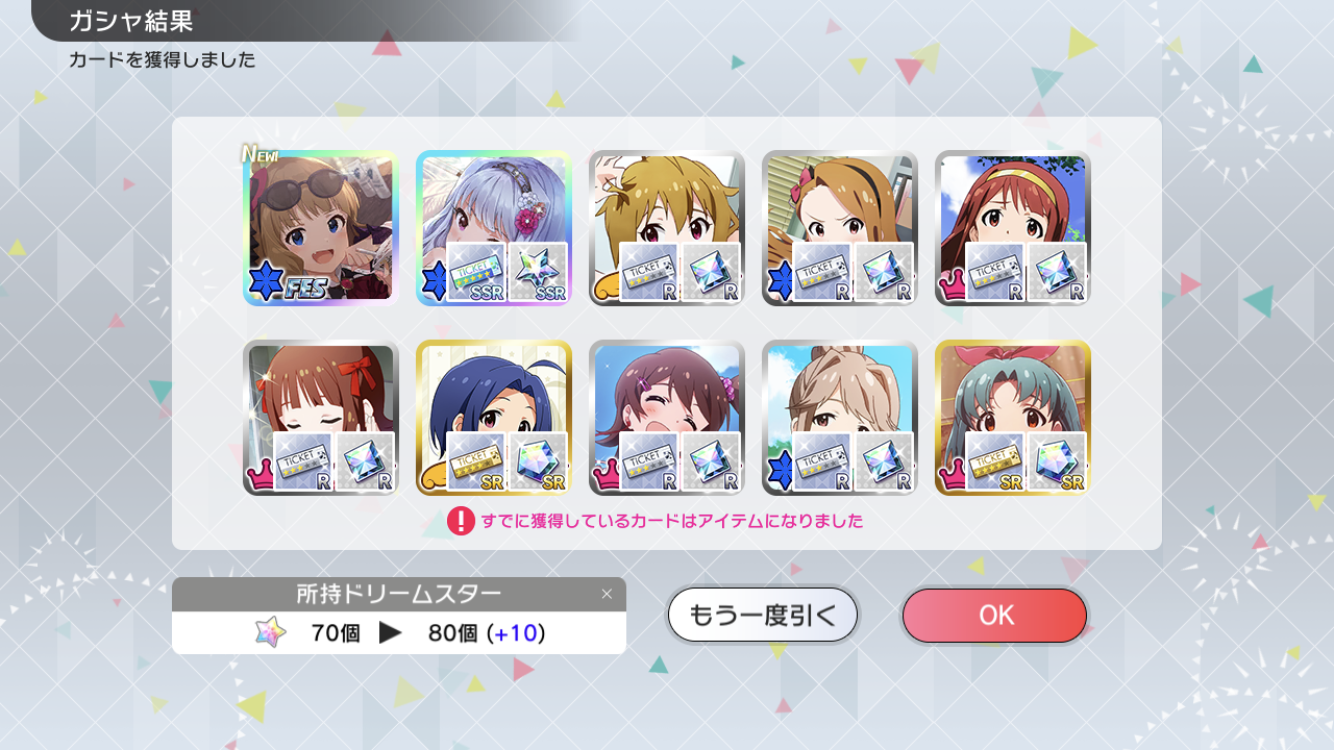The image size is (1334, 750).
Task: Select the silver-haired SSR card thumbnail
Action: (494, 228)
